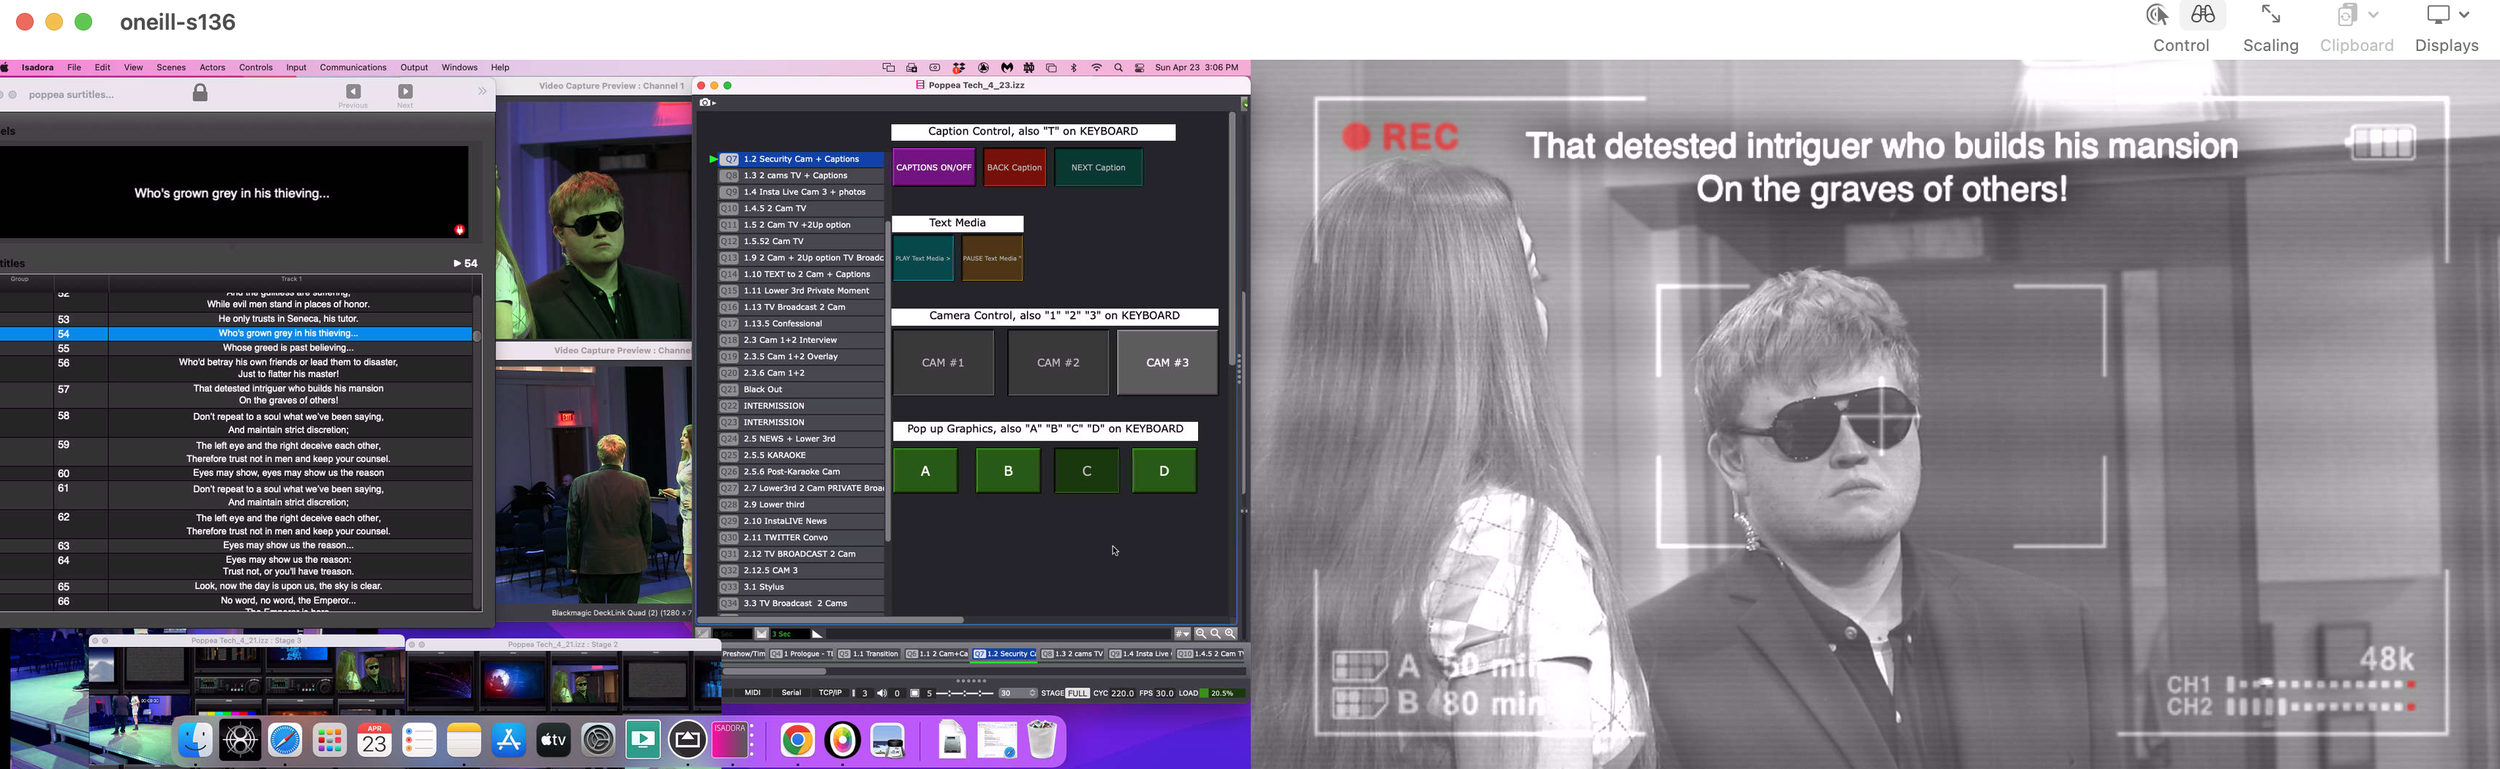Image resolution: width=2500 pixels, height=769 pixels.
Task: Select CAM #2
Action: coord(1058,362)
